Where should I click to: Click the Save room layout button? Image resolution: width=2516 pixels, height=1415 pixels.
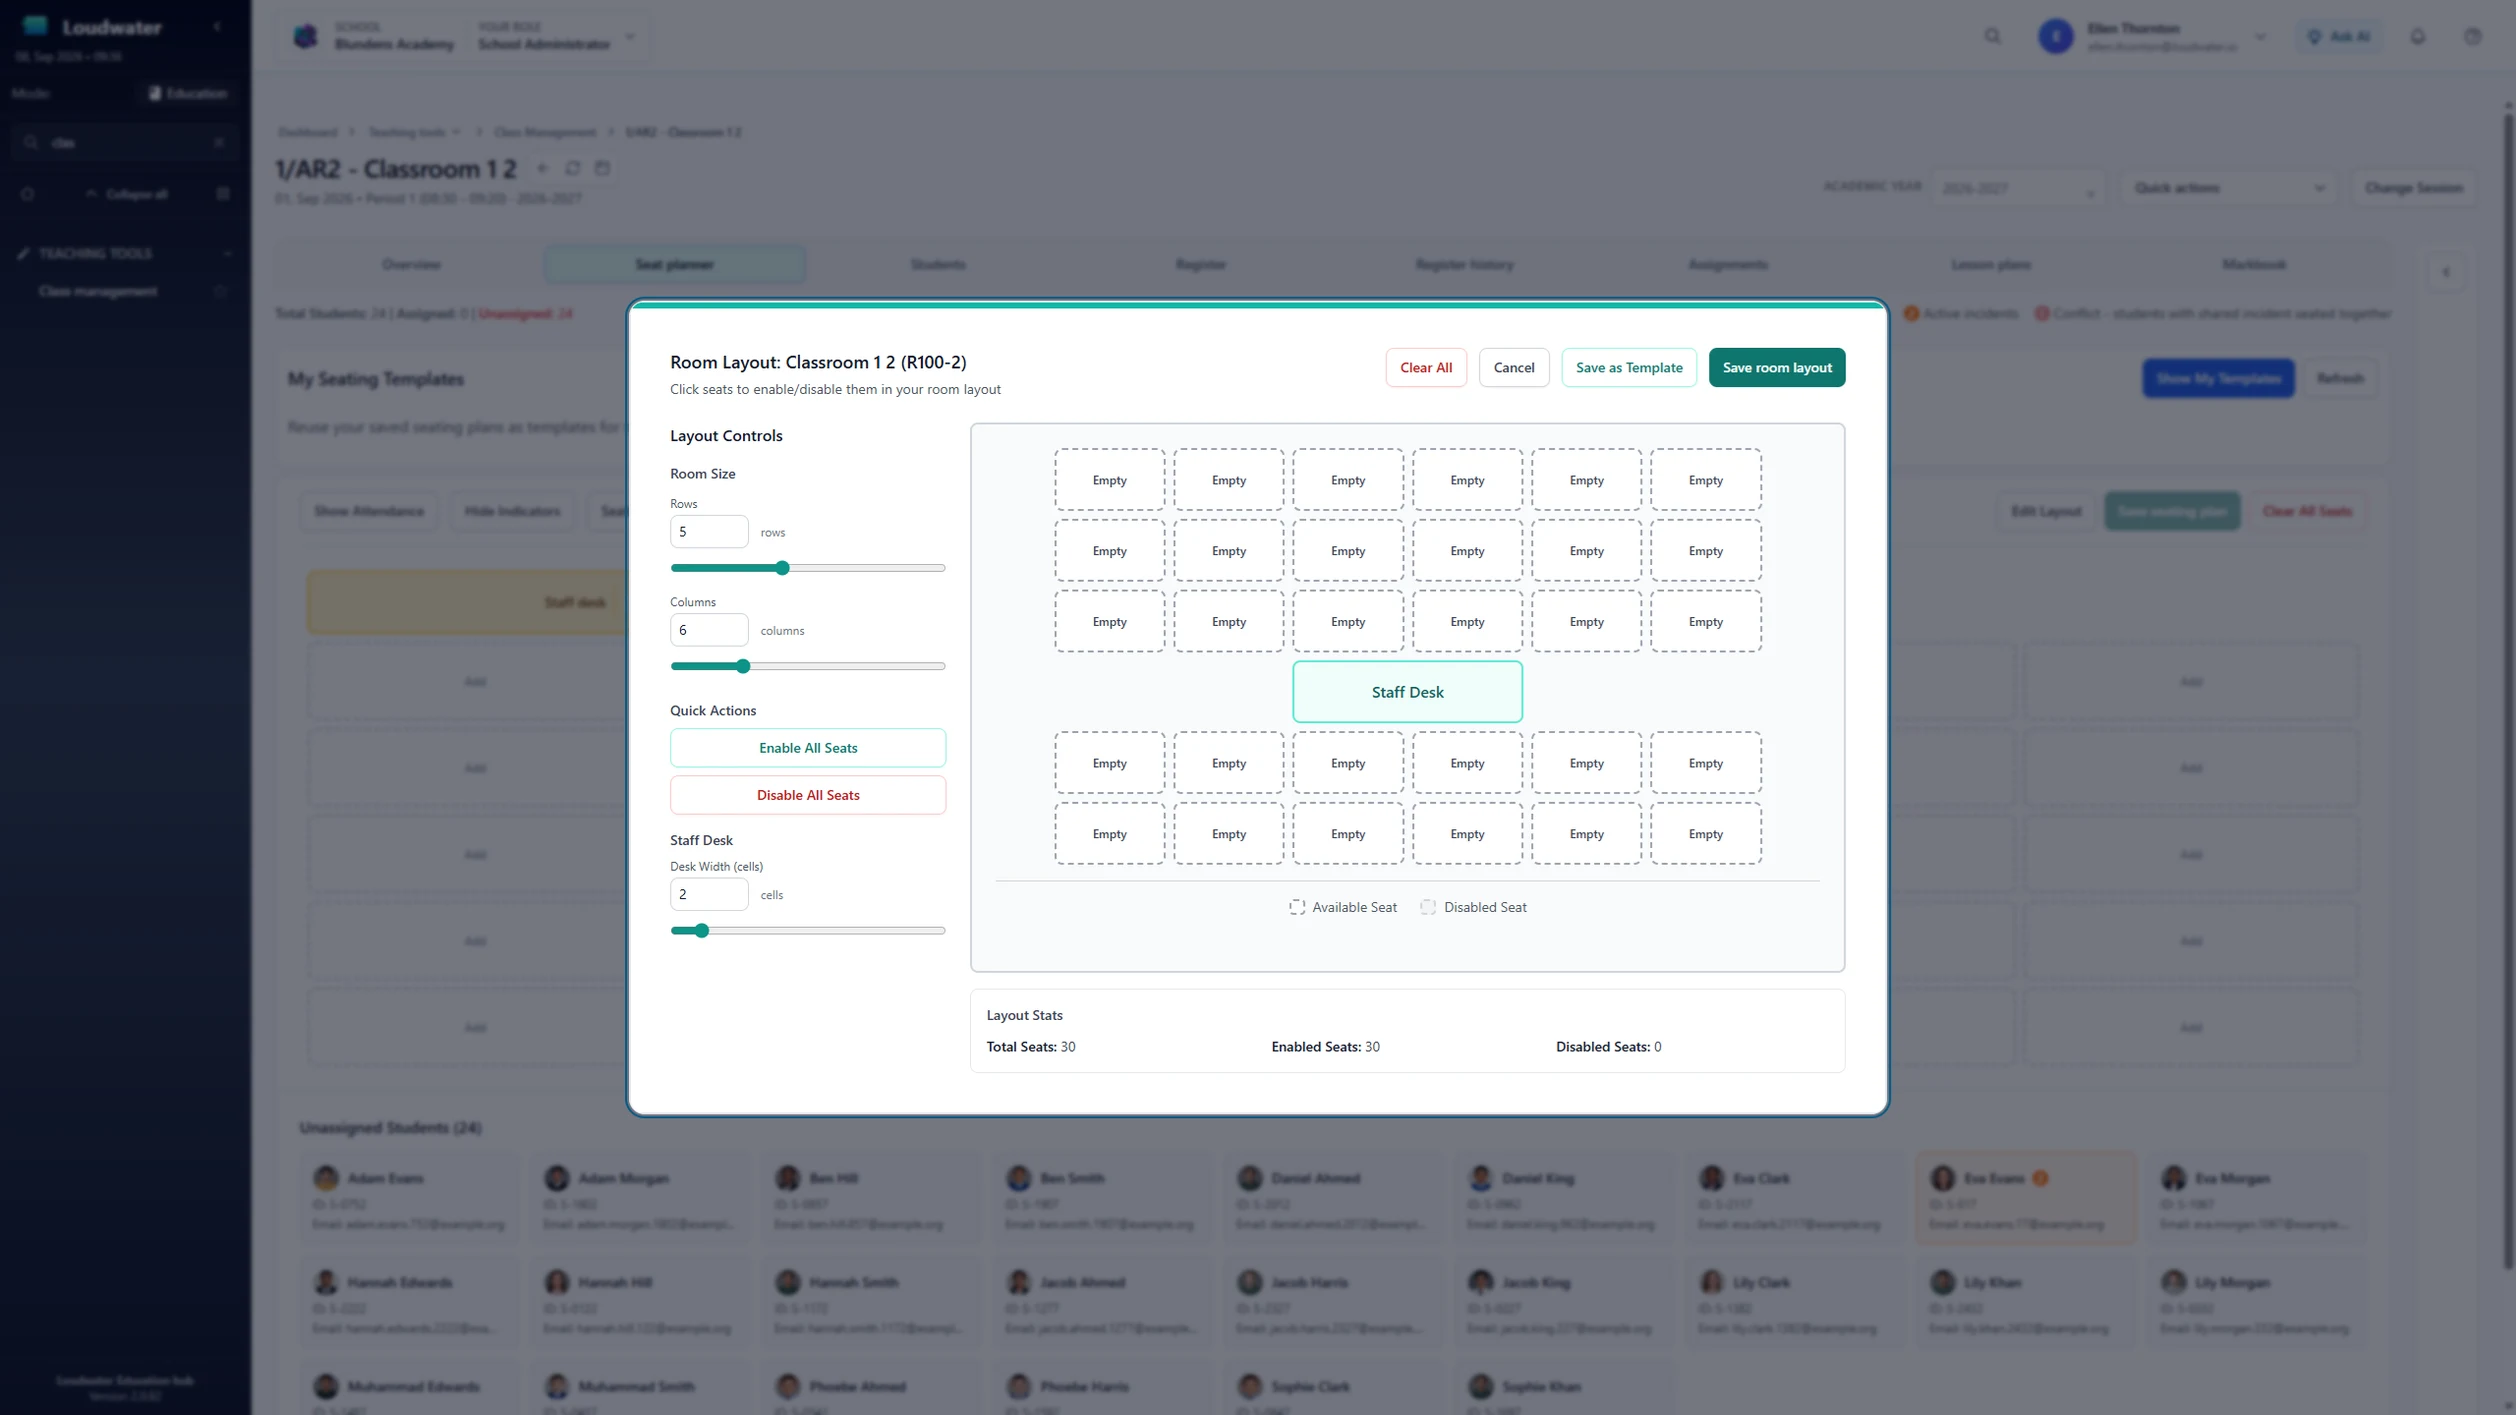[1776, 367]
